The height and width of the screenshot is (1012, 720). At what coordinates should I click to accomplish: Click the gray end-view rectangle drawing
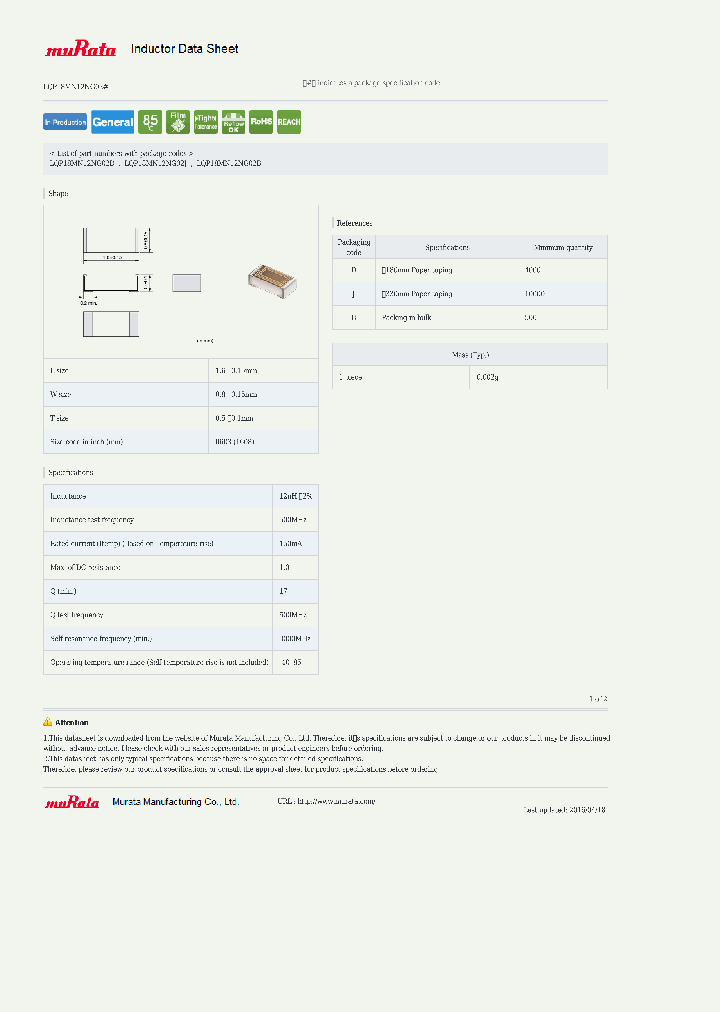(186, 283)
